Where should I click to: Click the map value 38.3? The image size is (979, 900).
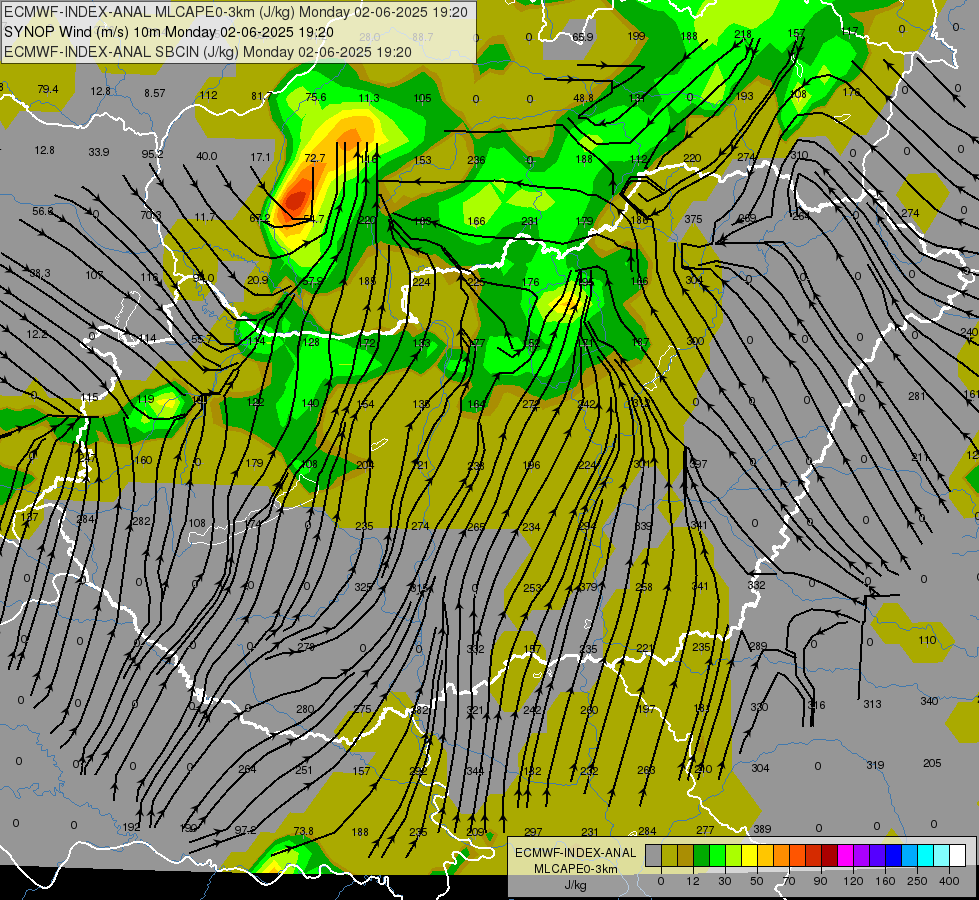point(40,273)
